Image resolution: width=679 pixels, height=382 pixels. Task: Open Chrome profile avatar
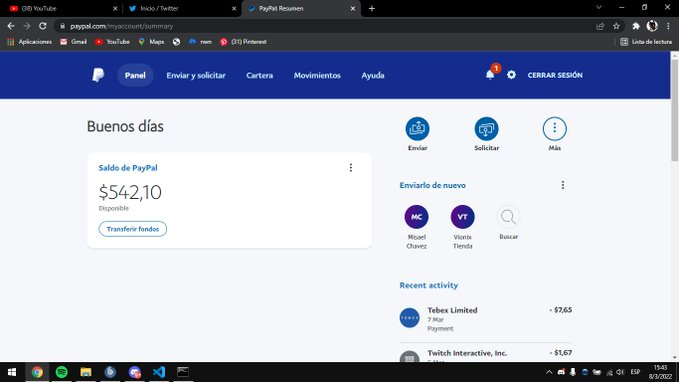[x=652, y=26]
